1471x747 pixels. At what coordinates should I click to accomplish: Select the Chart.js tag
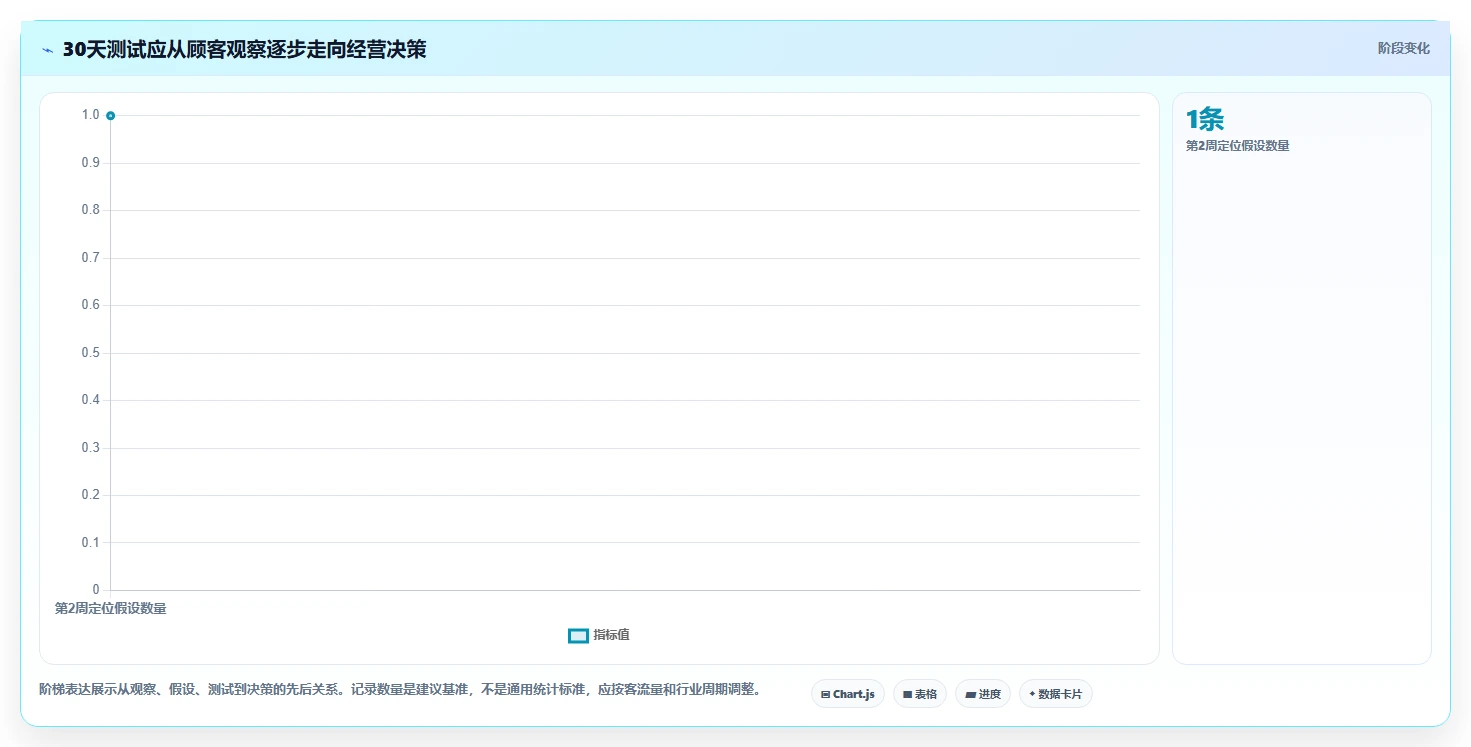pyautogui.click(x=847, y=694)
